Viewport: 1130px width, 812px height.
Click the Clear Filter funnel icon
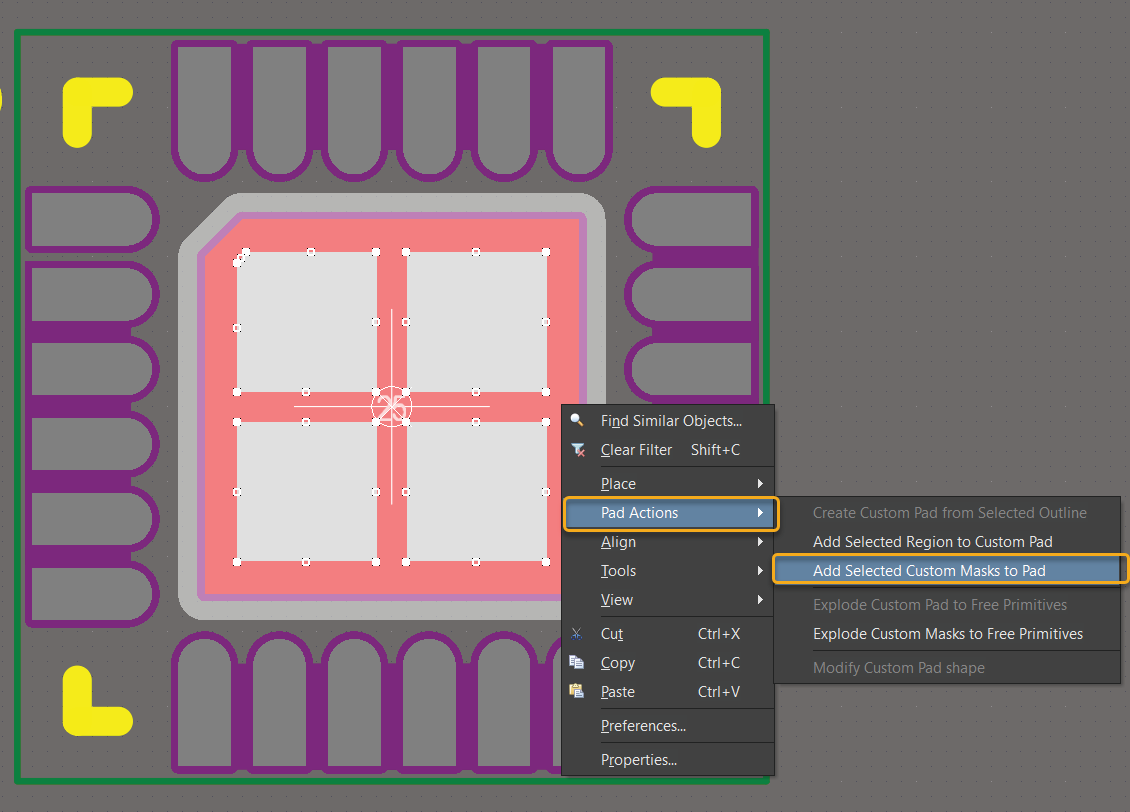577,449
